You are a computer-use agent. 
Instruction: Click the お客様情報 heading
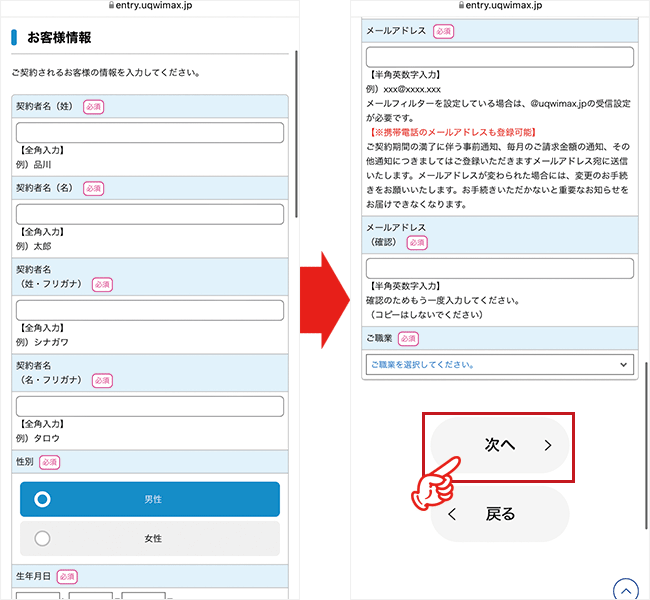click(59, 37)
